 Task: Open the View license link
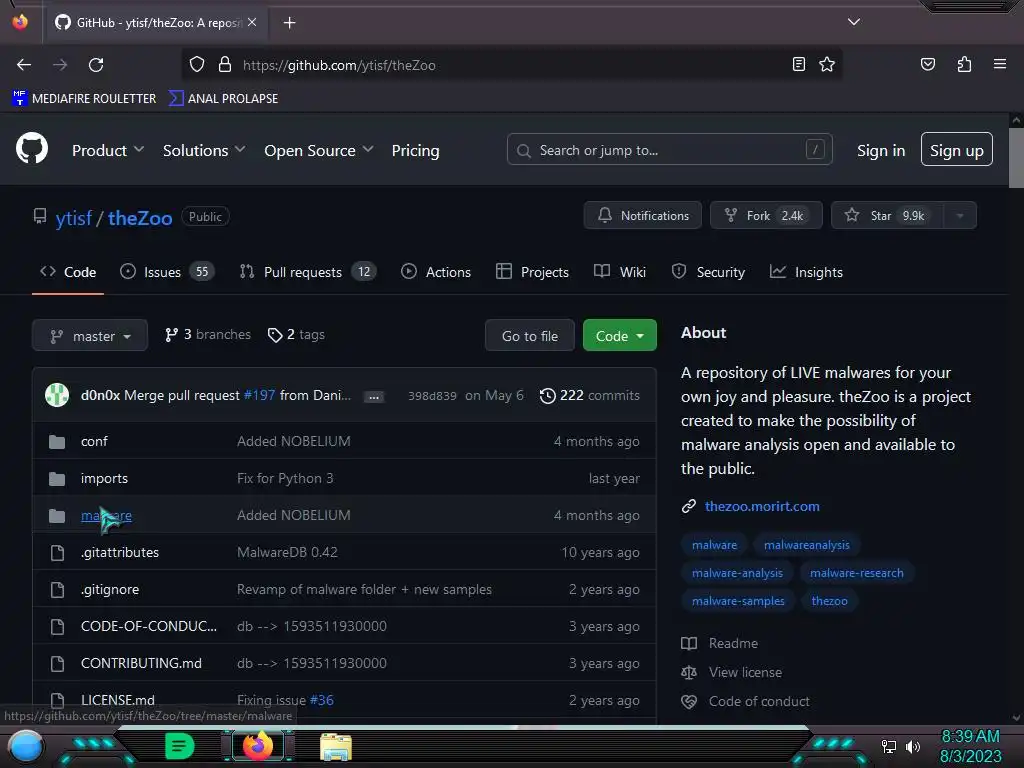click(x=731, y=672)
